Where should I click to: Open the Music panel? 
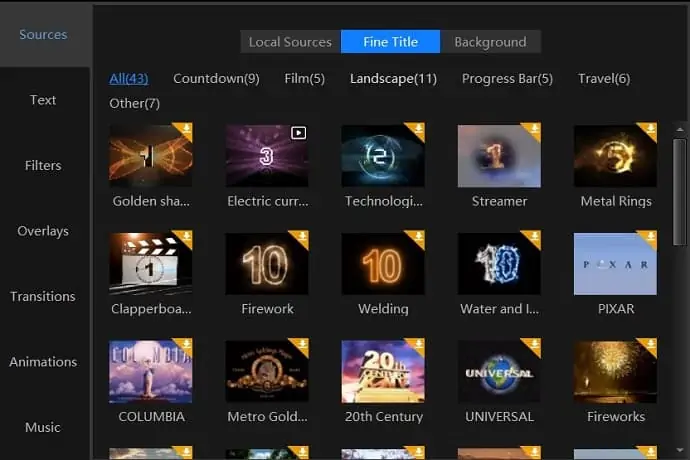tap(43, 427)
